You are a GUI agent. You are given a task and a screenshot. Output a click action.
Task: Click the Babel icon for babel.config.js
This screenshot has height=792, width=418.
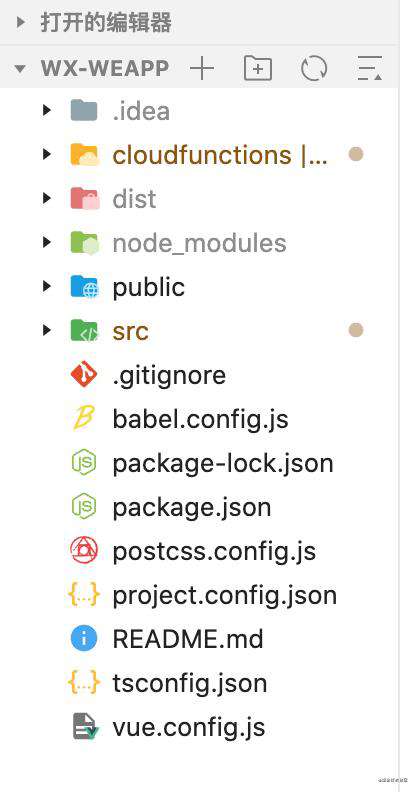84,419
